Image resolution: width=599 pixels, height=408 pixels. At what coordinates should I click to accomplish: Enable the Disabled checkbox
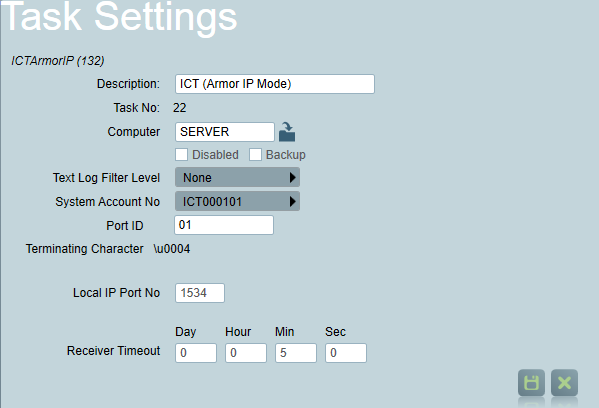pos(181,155)
